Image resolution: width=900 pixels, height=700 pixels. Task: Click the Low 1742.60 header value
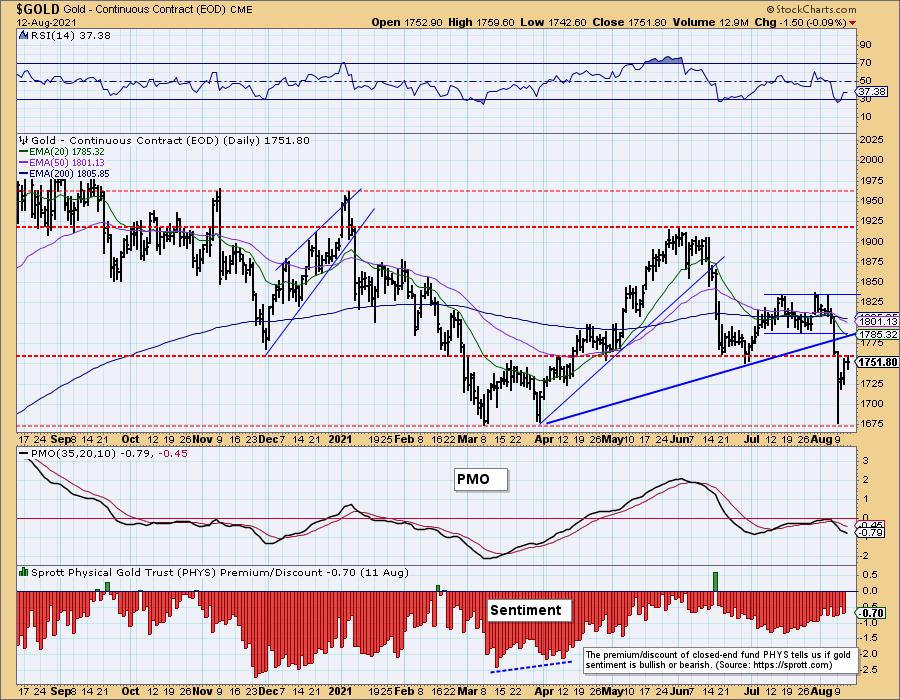[x=553, y=22]
